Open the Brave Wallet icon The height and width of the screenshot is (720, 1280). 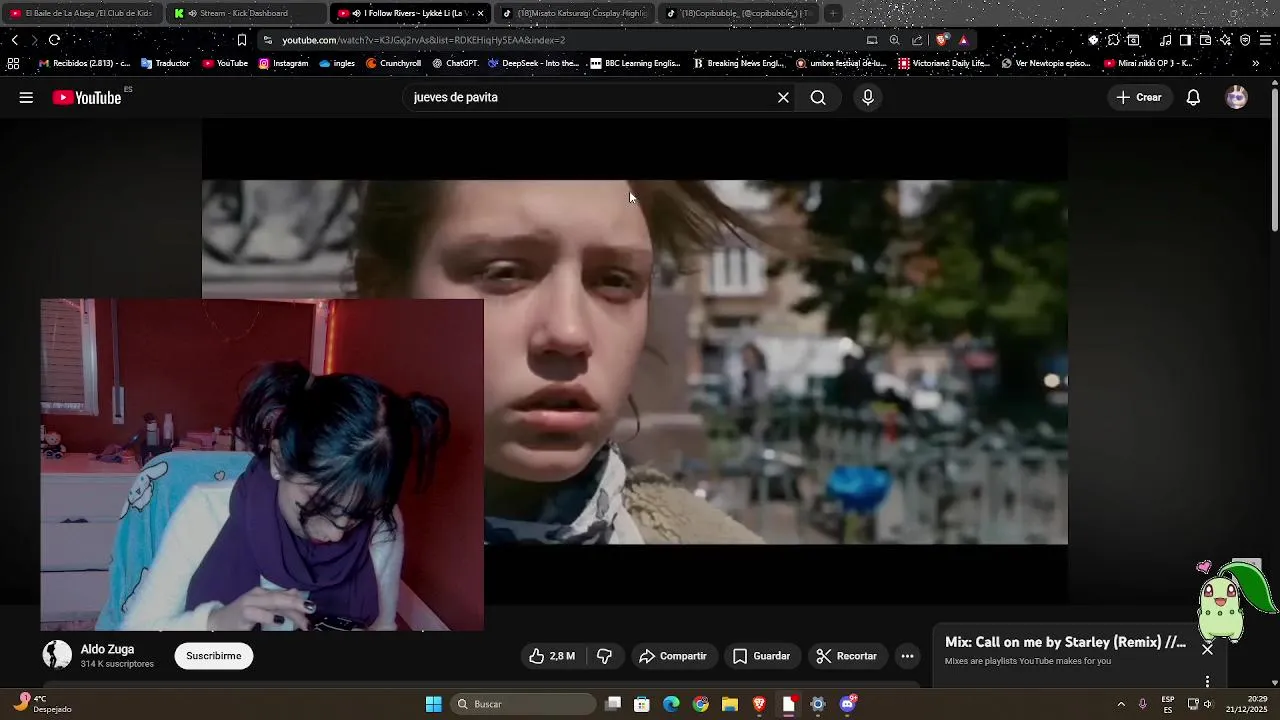pyautogui.click(x=1205, y=40)
